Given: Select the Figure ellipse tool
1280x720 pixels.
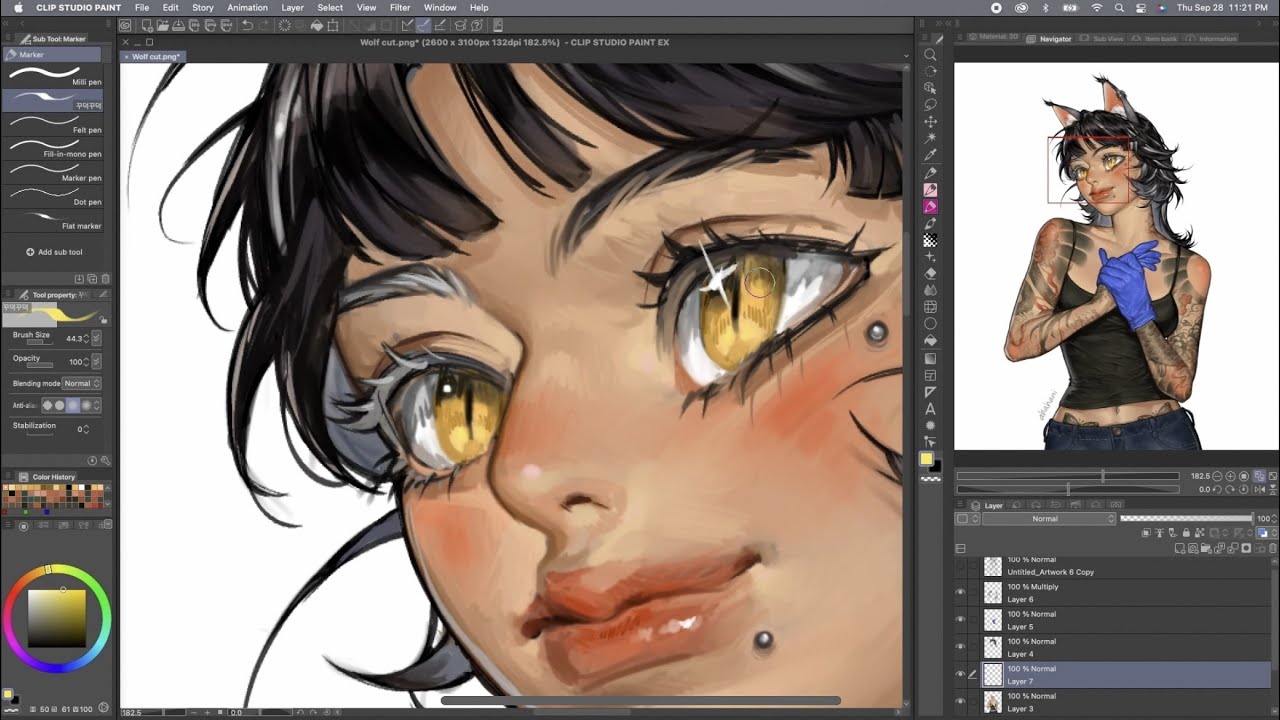Looking at the screenshot, I should coord(930,324).
